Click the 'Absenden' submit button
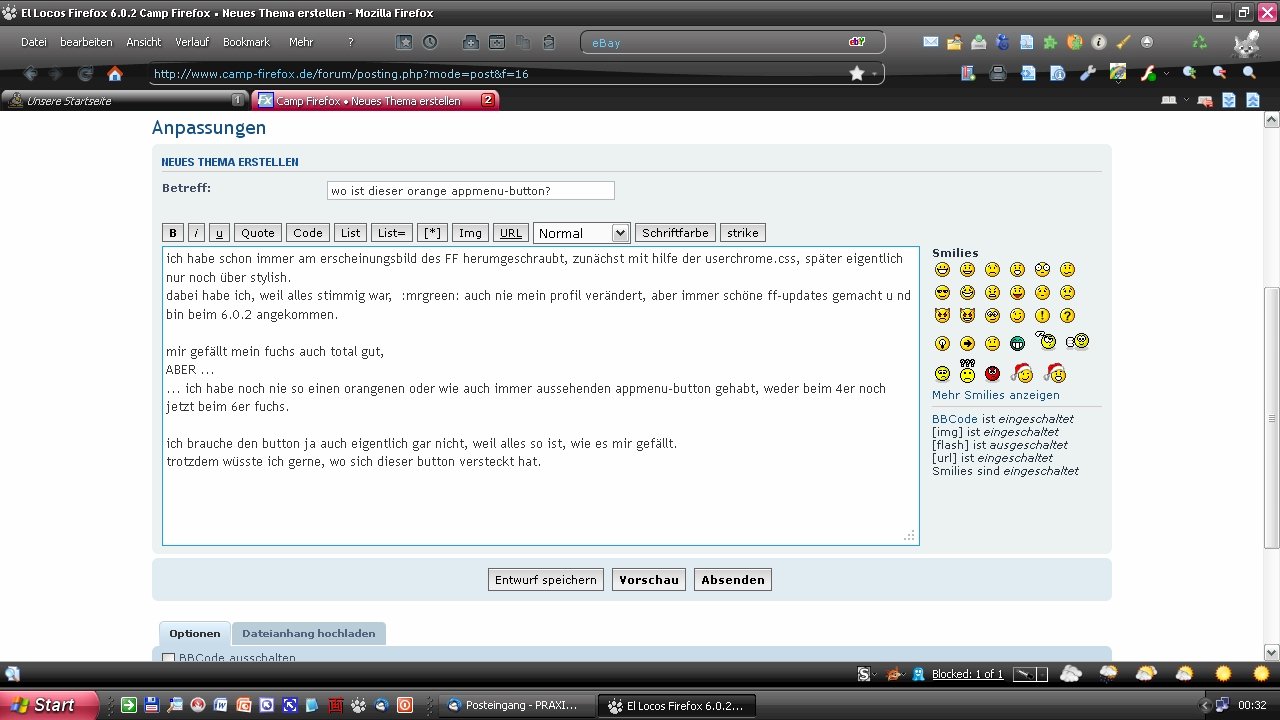 pyautogui.click(x=733, y=580)
